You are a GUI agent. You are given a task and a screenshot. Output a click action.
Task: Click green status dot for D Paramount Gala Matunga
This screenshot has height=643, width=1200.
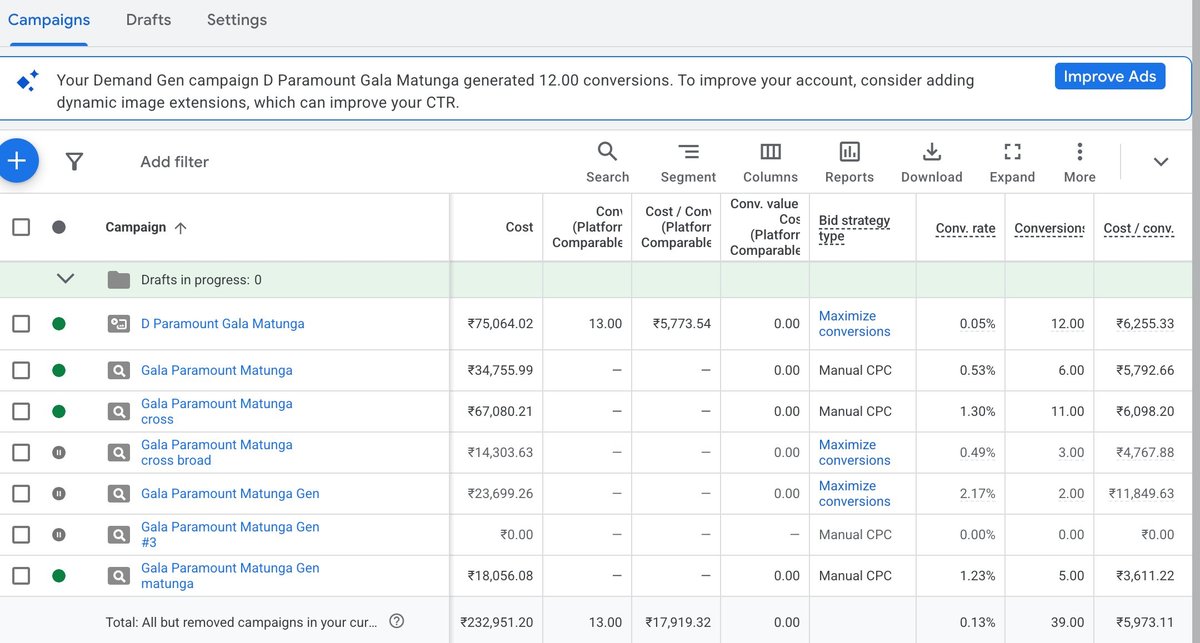pos(59,323)
